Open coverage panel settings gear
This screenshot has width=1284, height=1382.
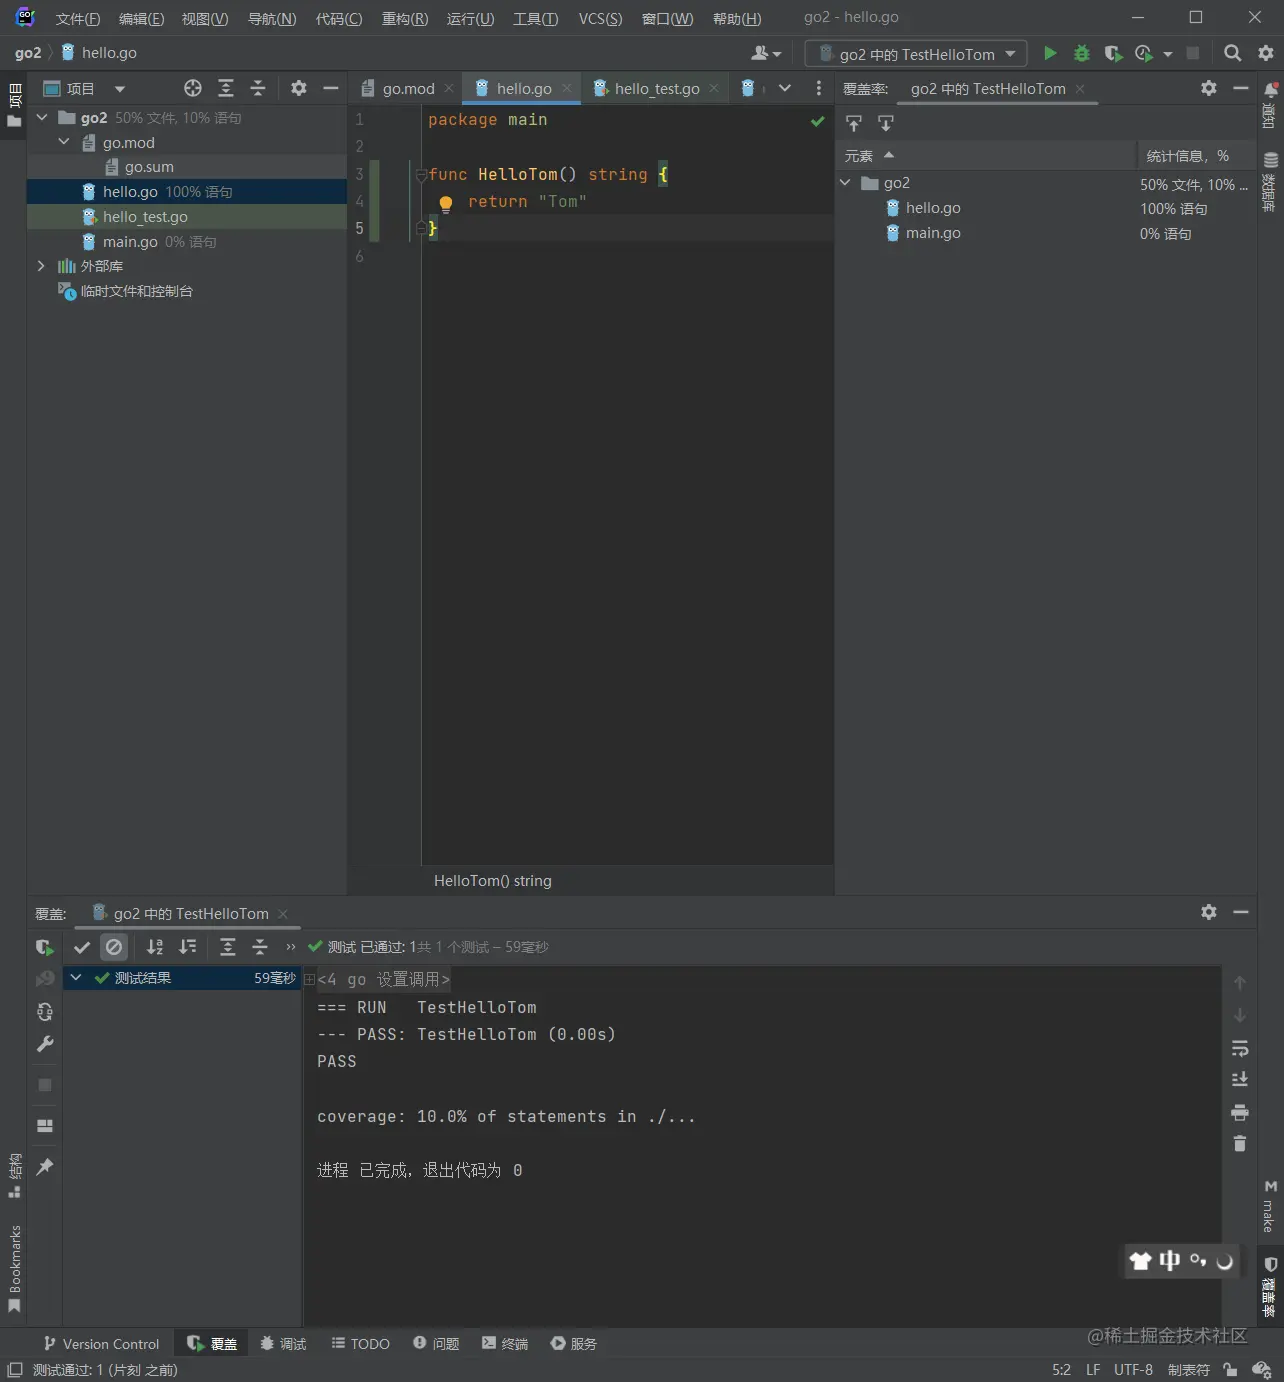(1209, 88)
